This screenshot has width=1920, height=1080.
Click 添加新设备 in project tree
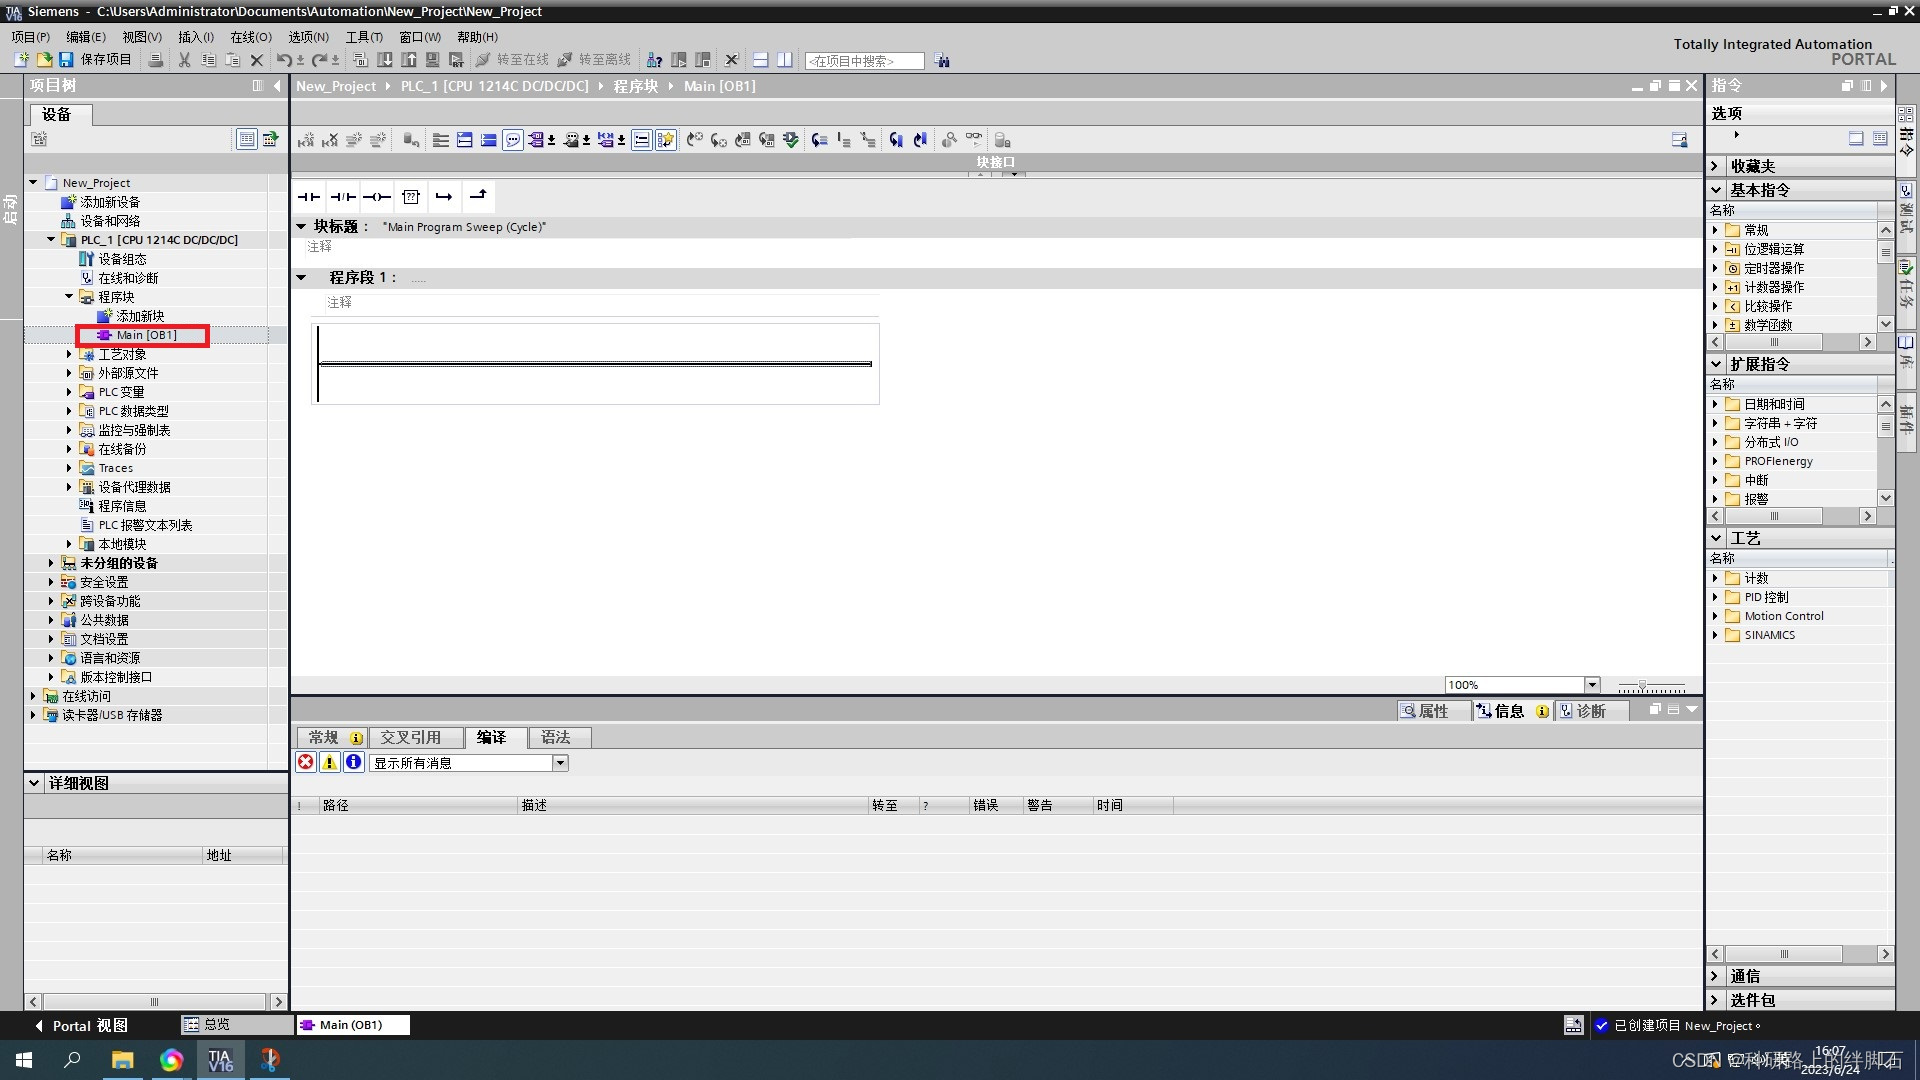[x=110, y=202]
